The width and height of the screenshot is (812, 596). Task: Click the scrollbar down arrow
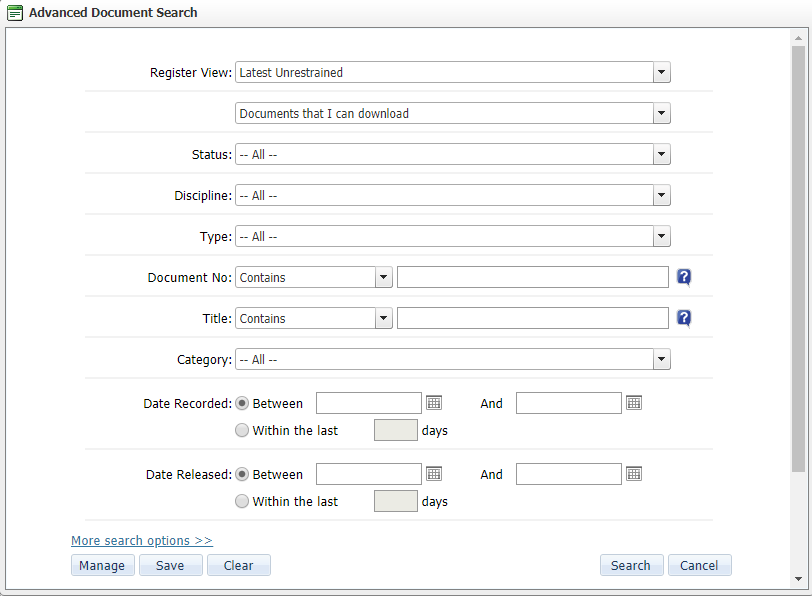798,579
